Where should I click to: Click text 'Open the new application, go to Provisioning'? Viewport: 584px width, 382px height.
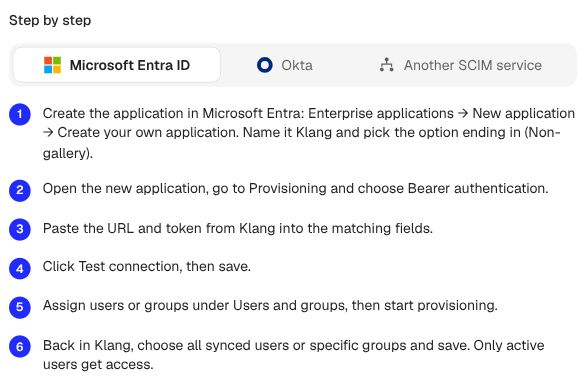pyautogui.click(x=184, y=188)
